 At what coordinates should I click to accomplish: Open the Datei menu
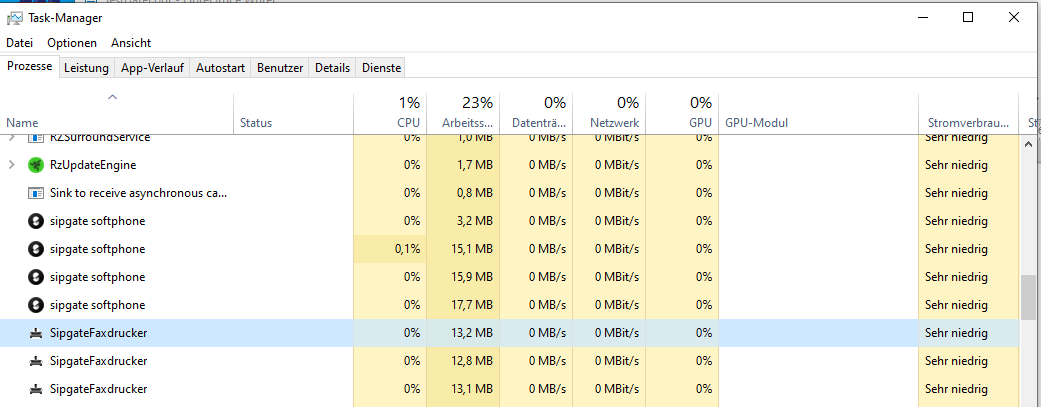pos(20,43)
